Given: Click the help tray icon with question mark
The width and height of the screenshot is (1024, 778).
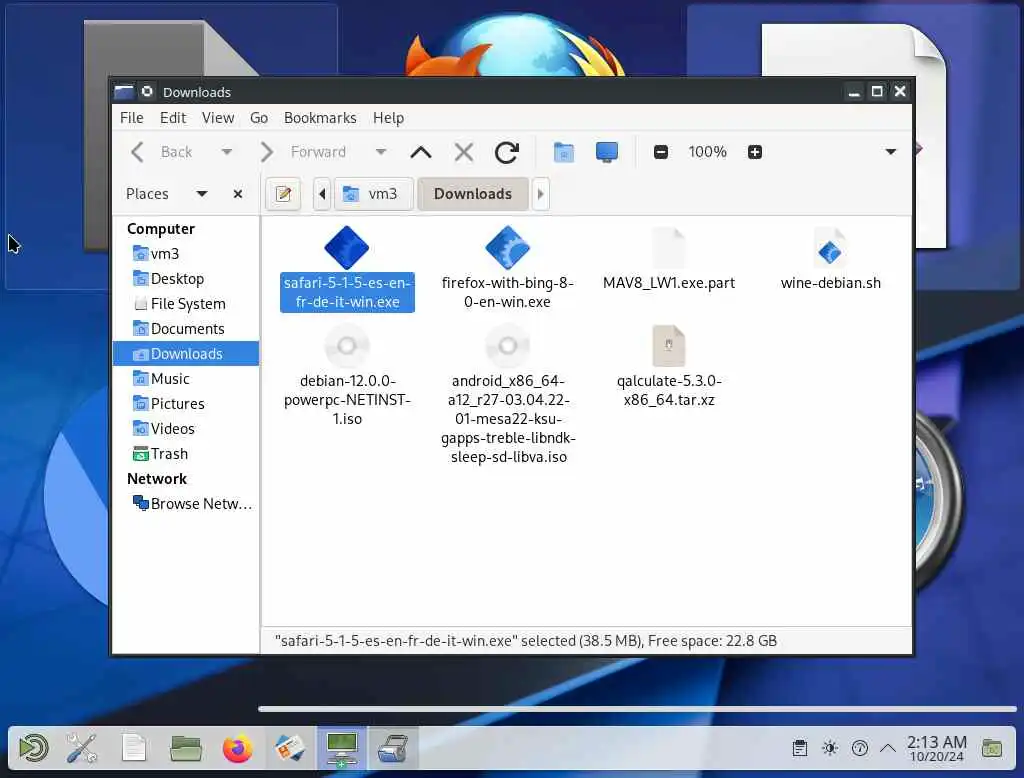Looking at the screenshot, I should pyautogui.click(x=860, y=748).
